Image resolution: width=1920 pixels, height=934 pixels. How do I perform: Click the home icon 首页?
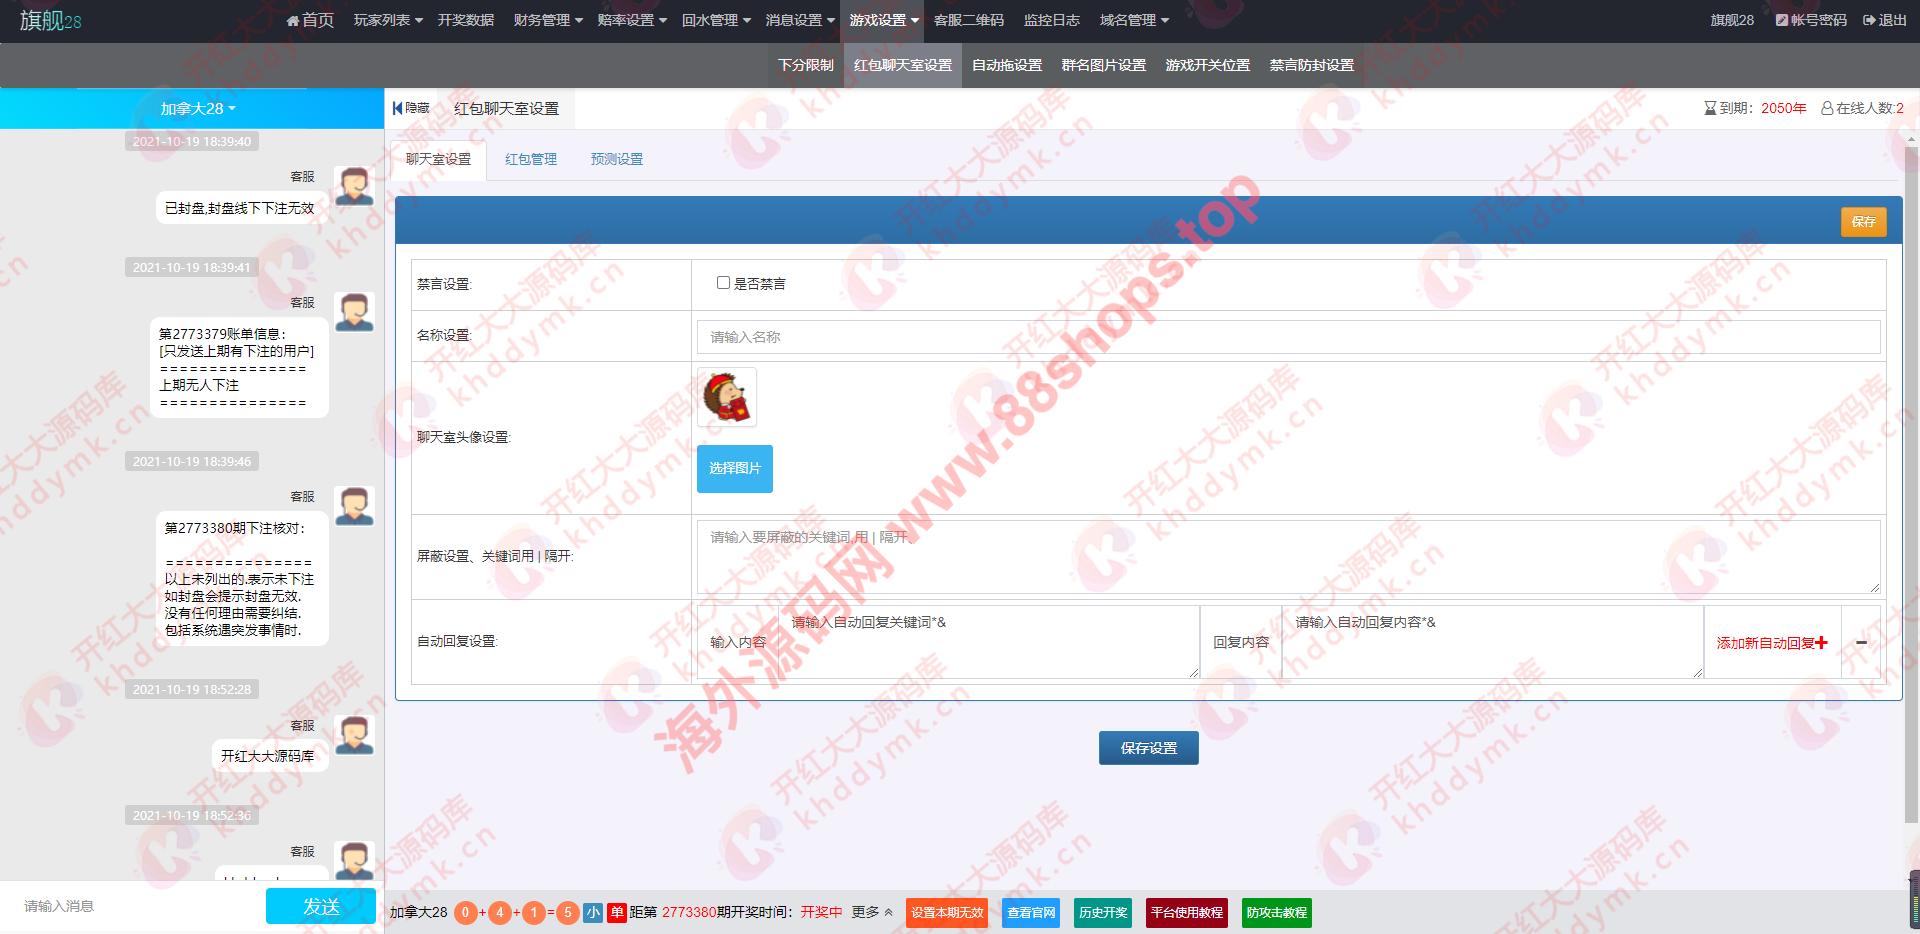[292, 21]
